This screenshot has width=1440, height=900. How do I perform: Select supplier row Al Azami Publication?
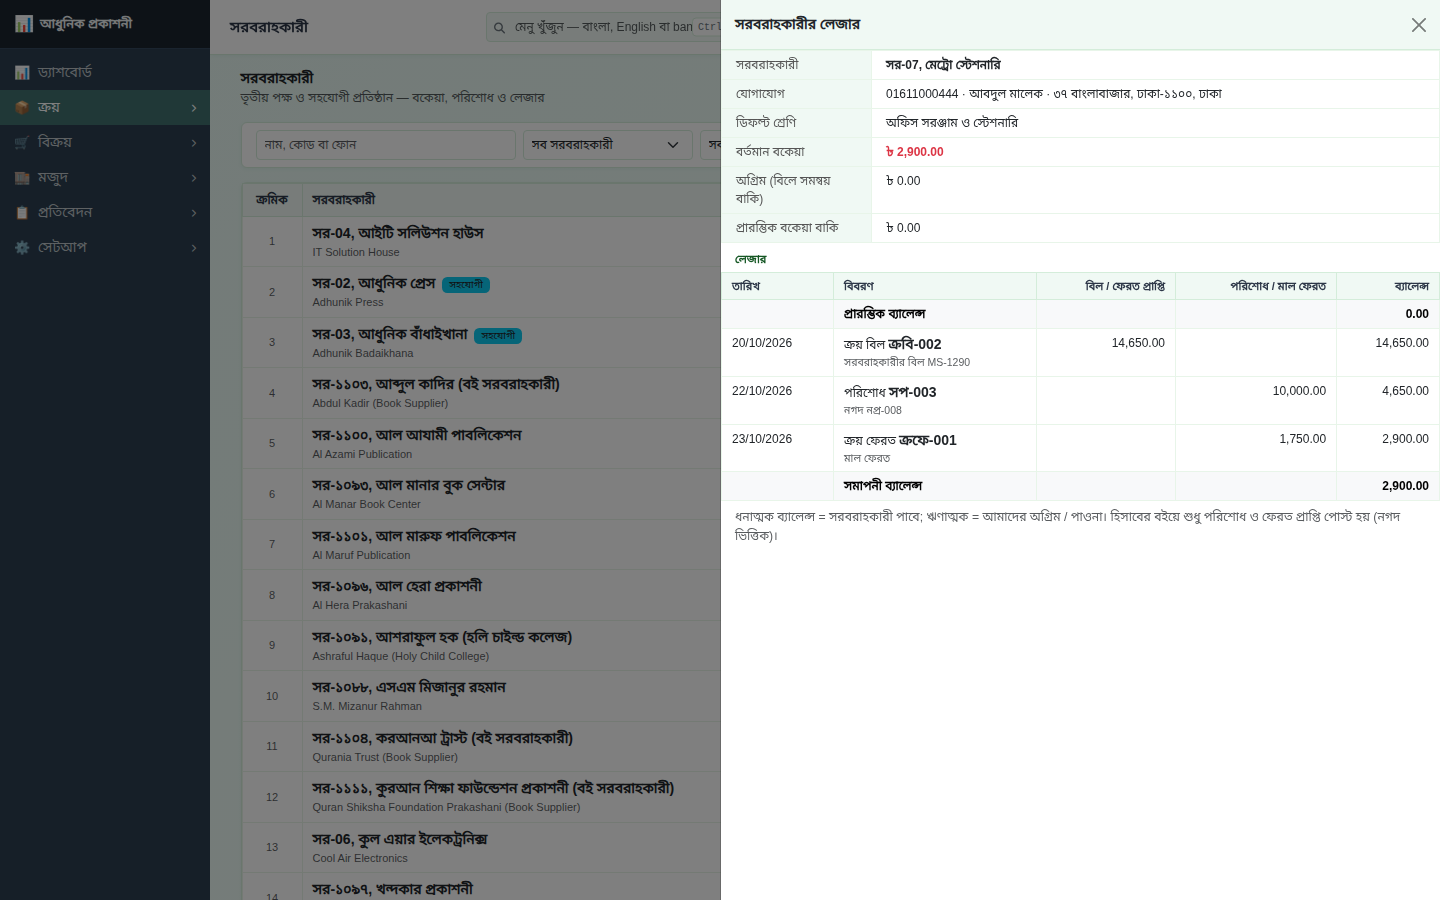(481, 444)
